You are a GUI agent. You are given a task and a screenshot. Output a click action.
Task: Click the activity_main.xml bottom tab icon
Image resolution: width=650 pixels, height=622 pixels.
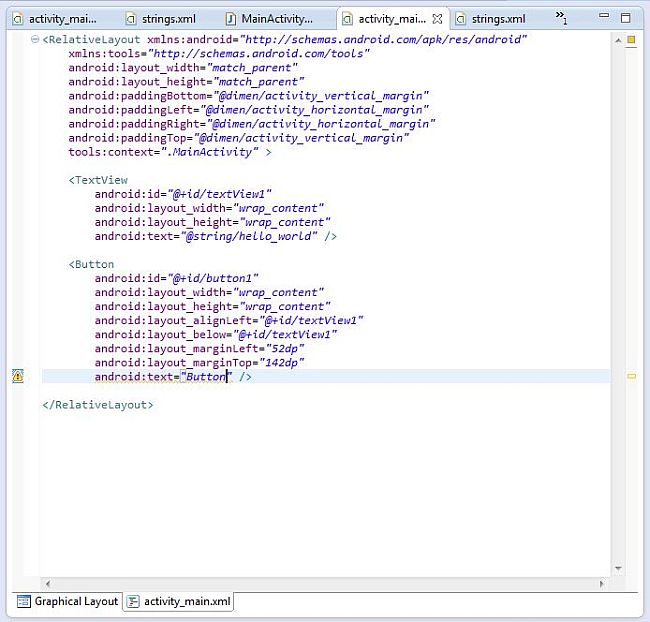133,601
